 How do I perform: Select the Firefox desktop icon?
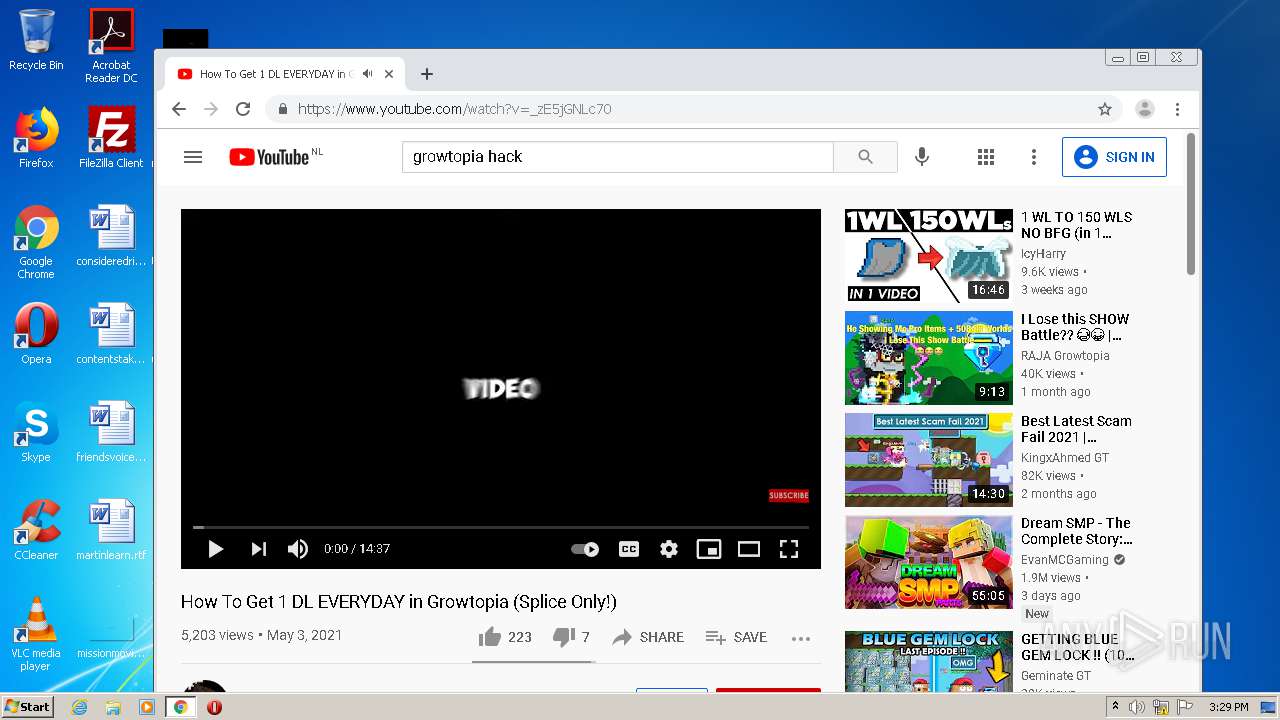coord(36,138)
